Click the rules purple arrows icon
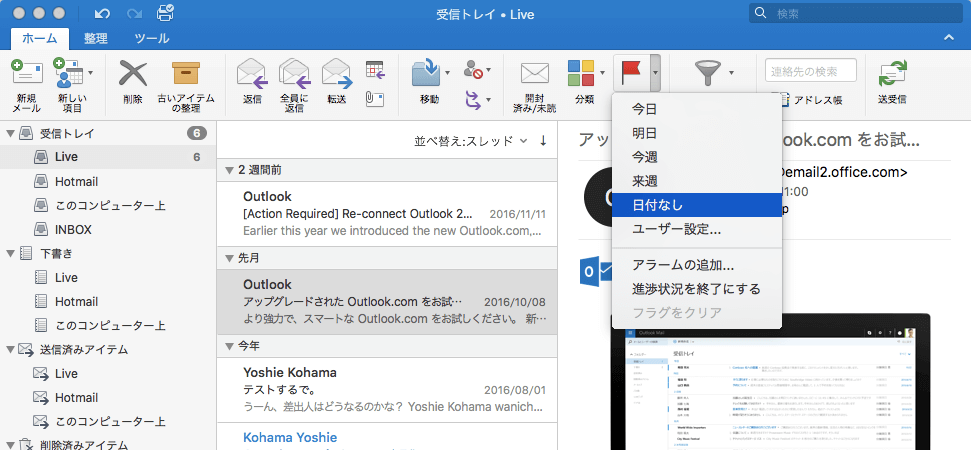Viewport: 971px width, 450px height. [x=472, y=99]
